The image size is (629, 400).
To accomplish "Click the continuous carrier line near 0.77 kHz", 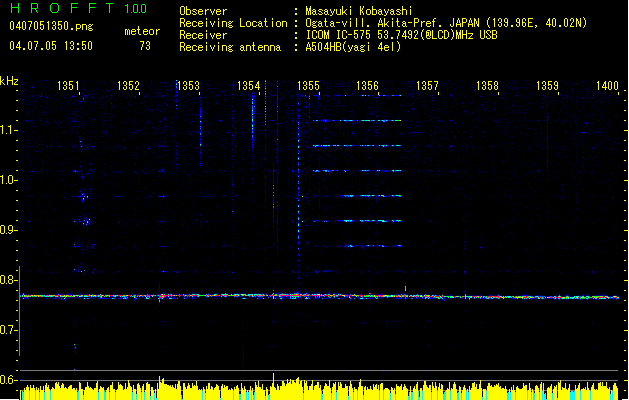I will (x=320, y=296).
